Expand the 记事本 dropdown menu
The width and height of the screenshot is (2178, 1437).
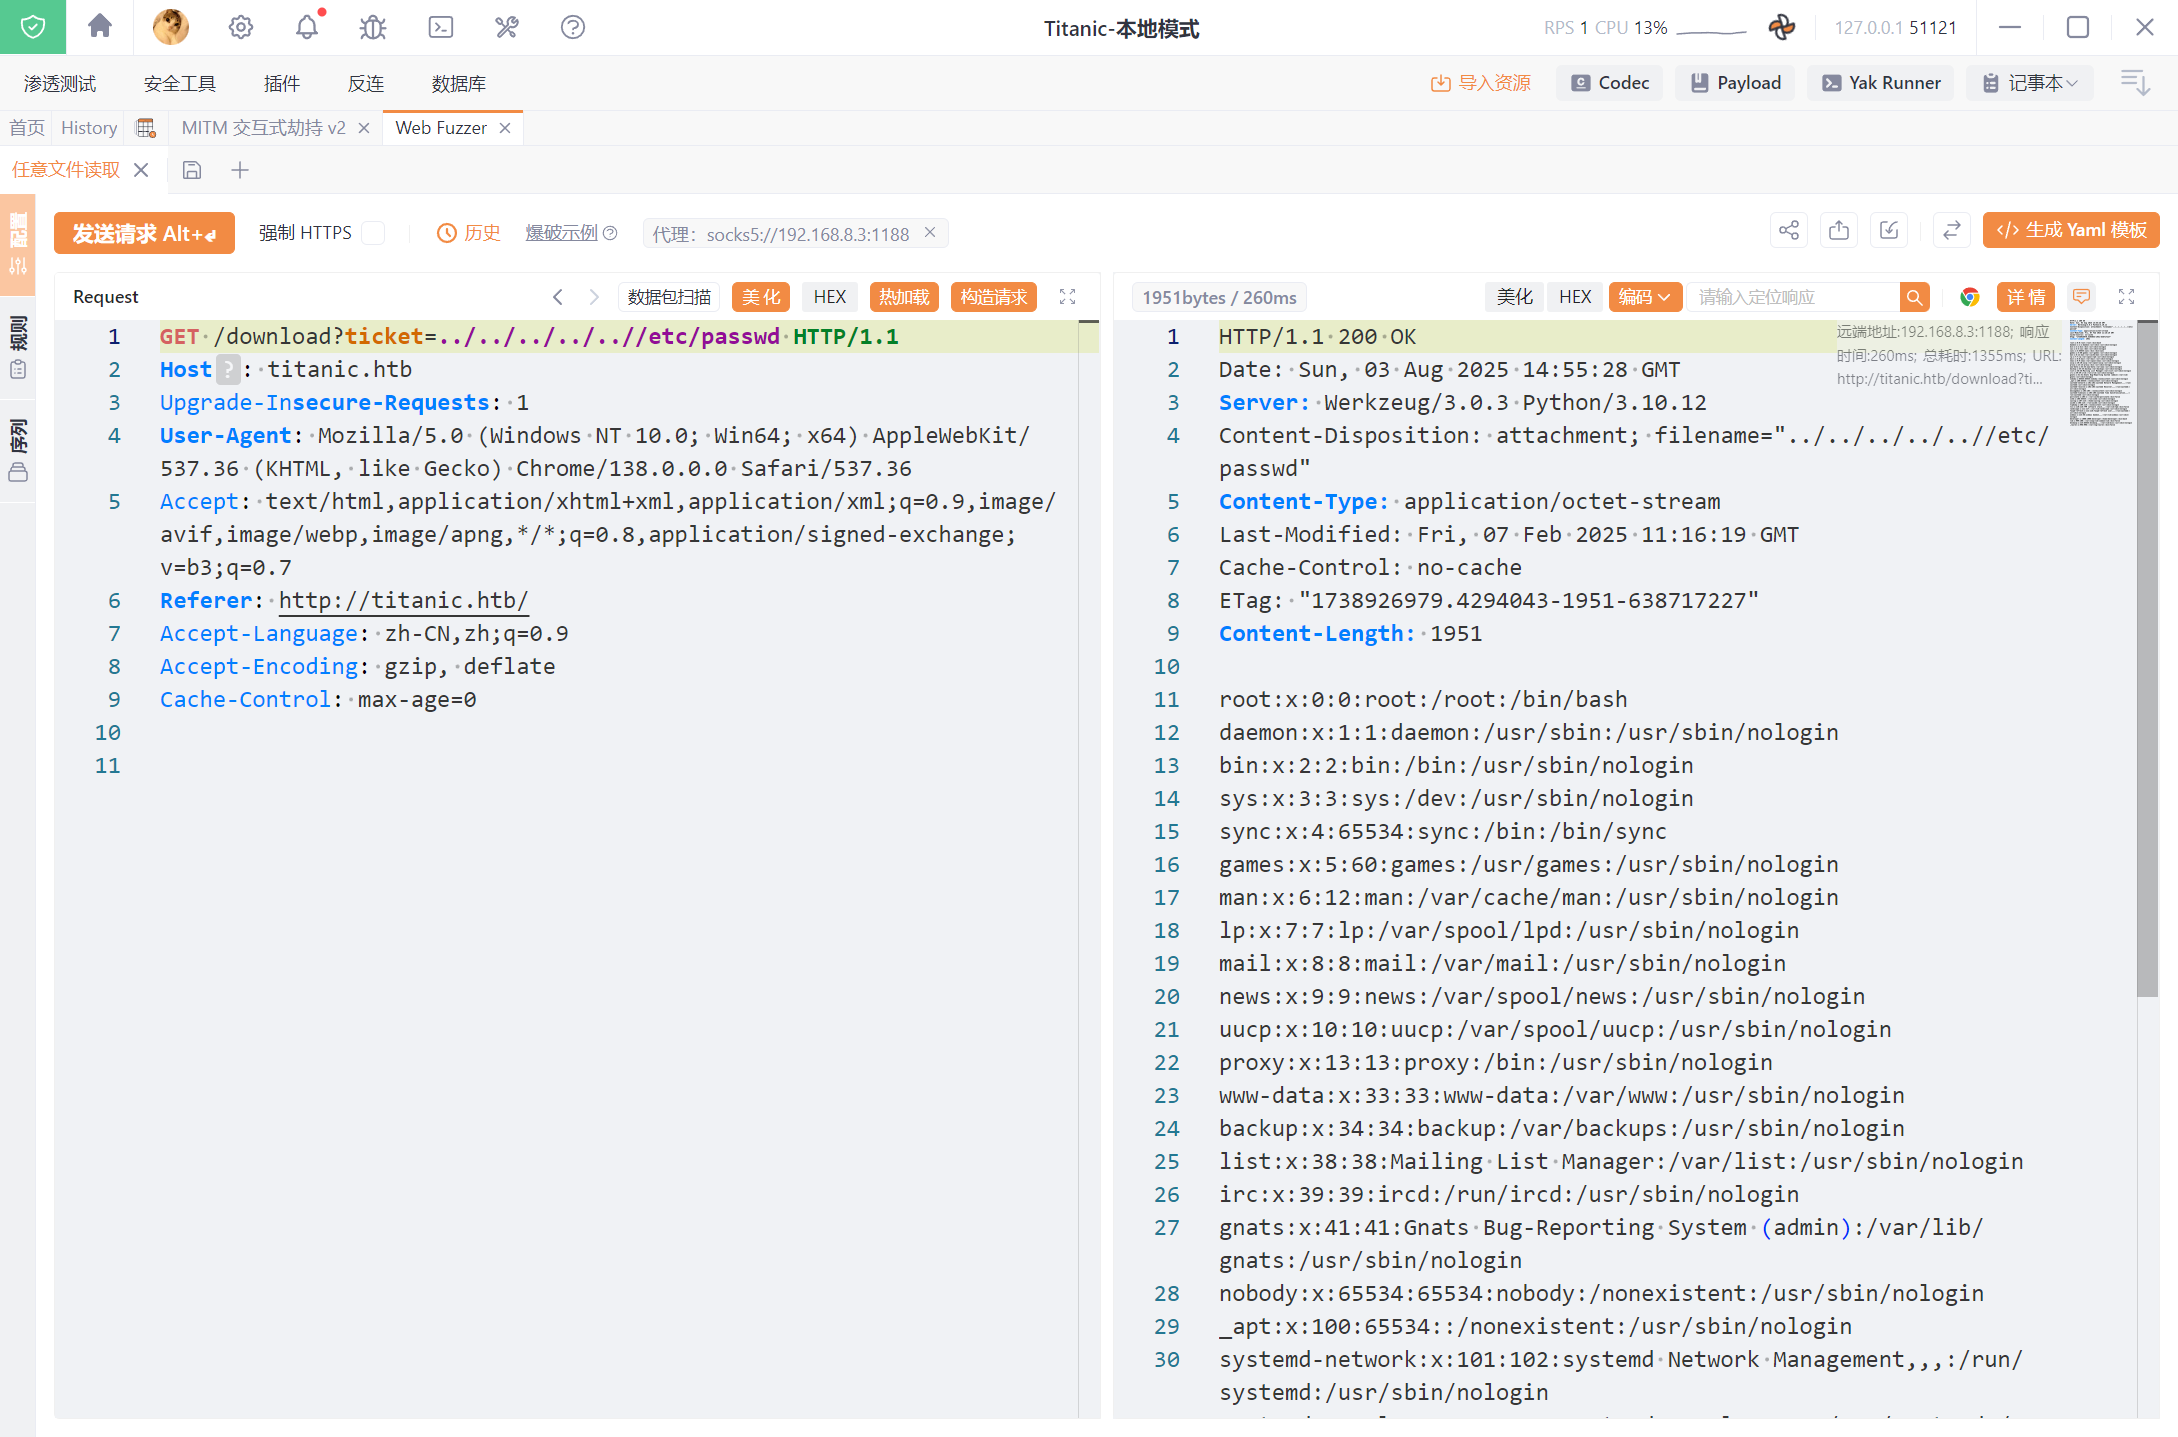[x=2032, y=83]
